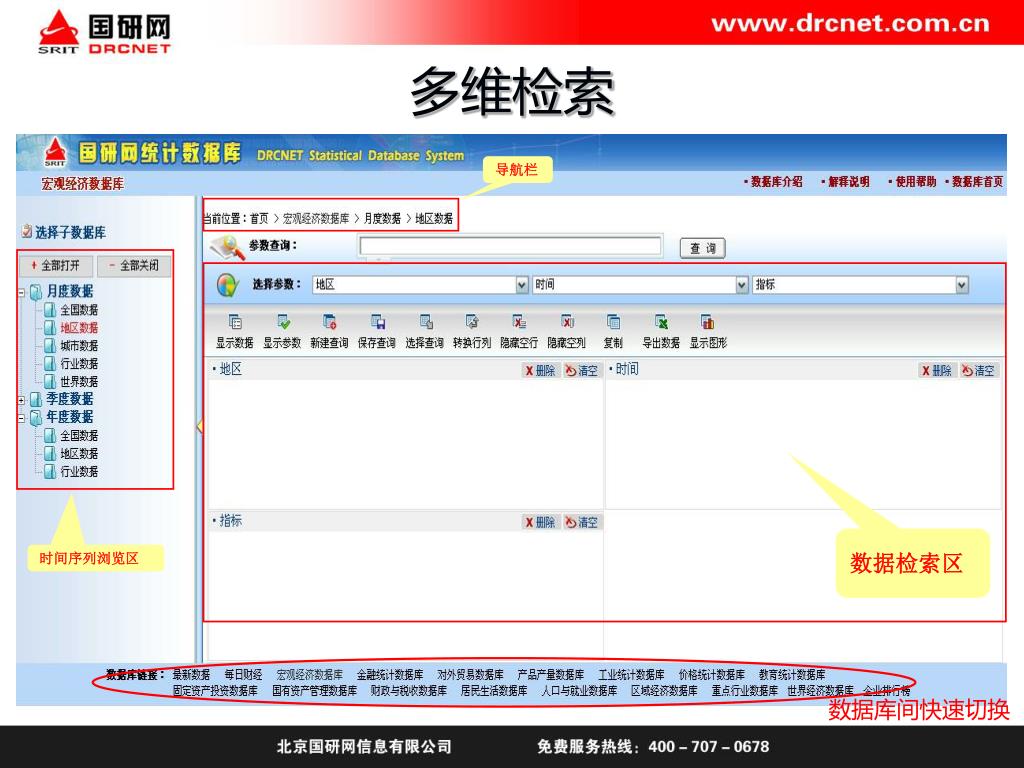Click 删除 in the 地区 panel
The height and width of the screenshot is (768, 1024).
point(540,370)
